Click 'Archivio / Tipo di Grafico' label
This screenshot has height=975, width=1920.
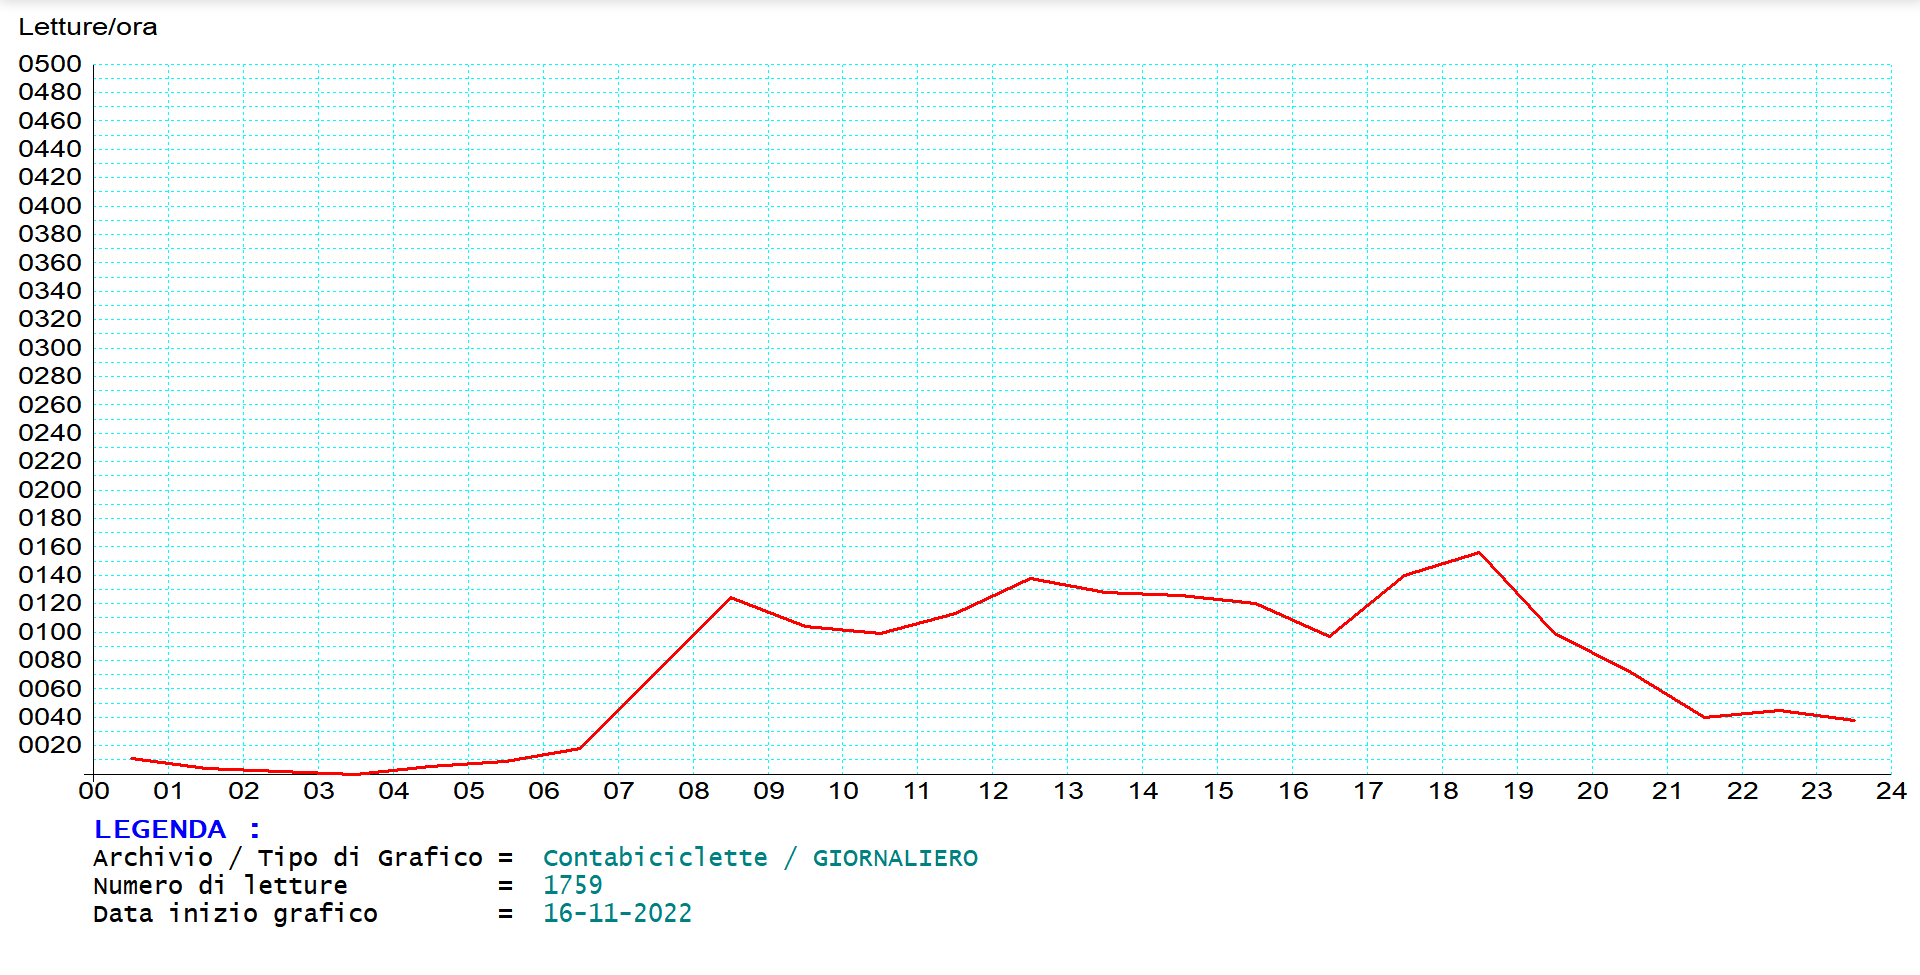point(288,858)
